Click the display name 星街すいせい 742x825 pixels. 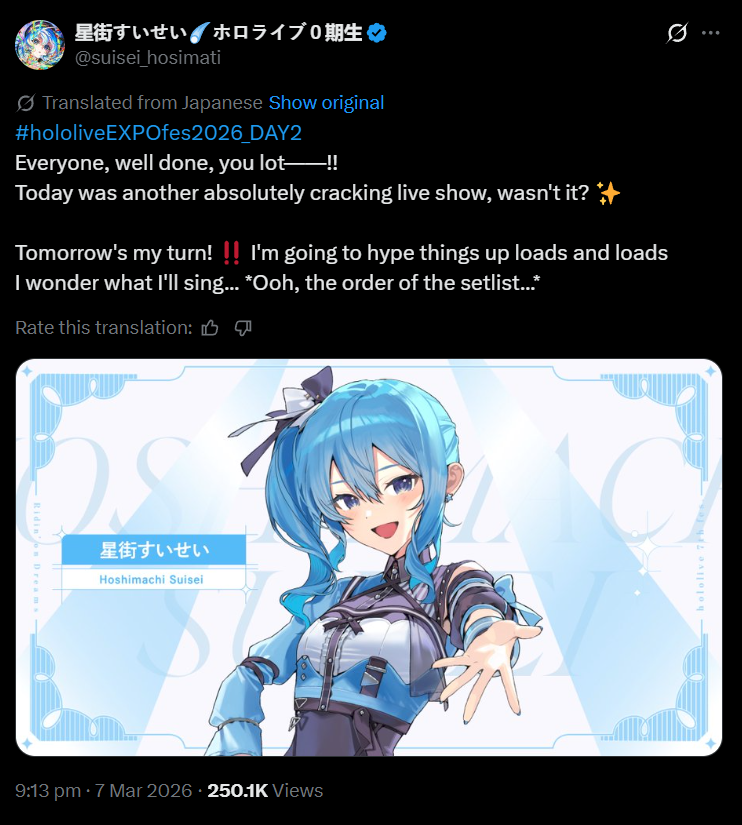[131, 33]
